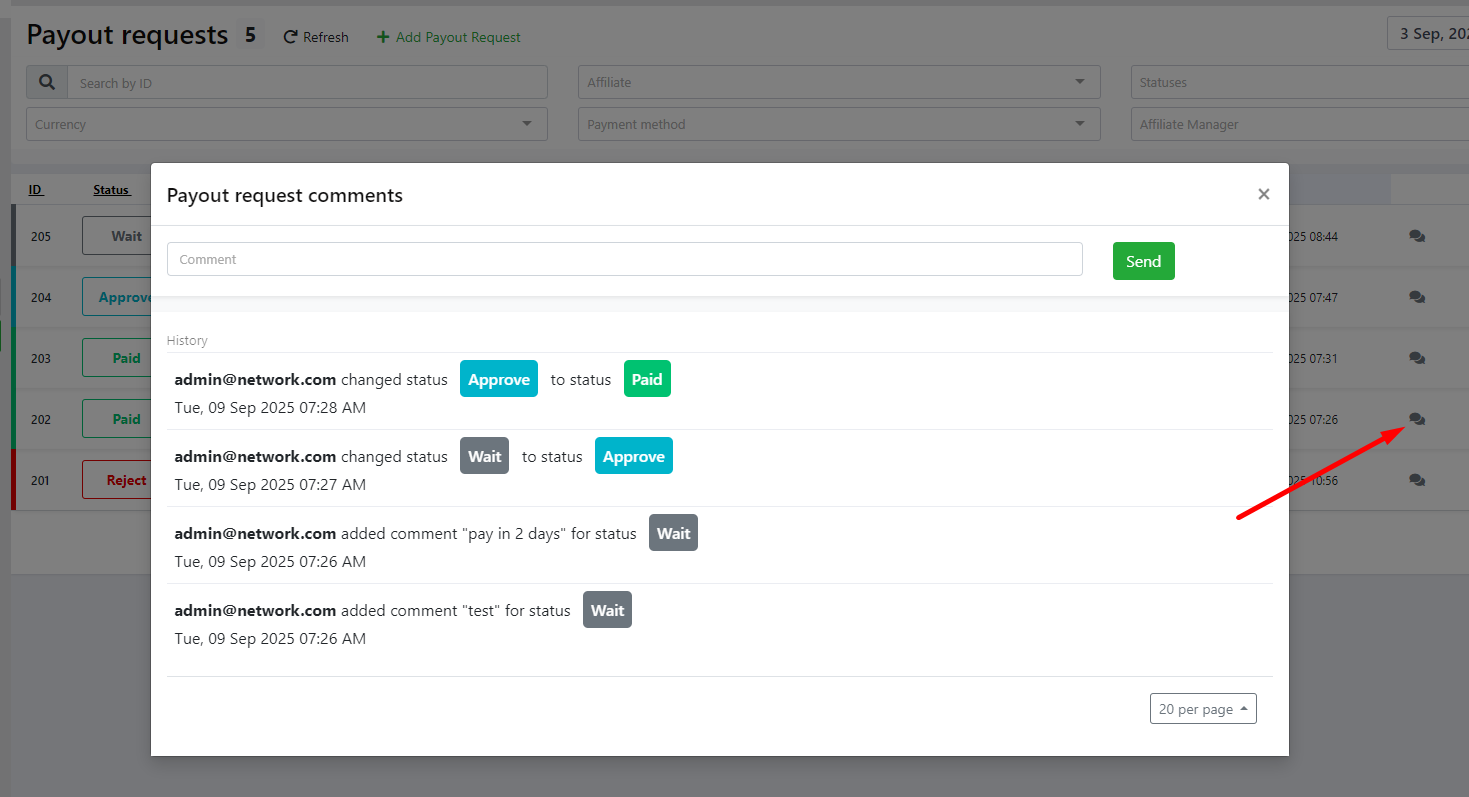This screenshot has width=1469, height=797.
Task: Change the 20 per page selector
Action: pos(1202,709)
